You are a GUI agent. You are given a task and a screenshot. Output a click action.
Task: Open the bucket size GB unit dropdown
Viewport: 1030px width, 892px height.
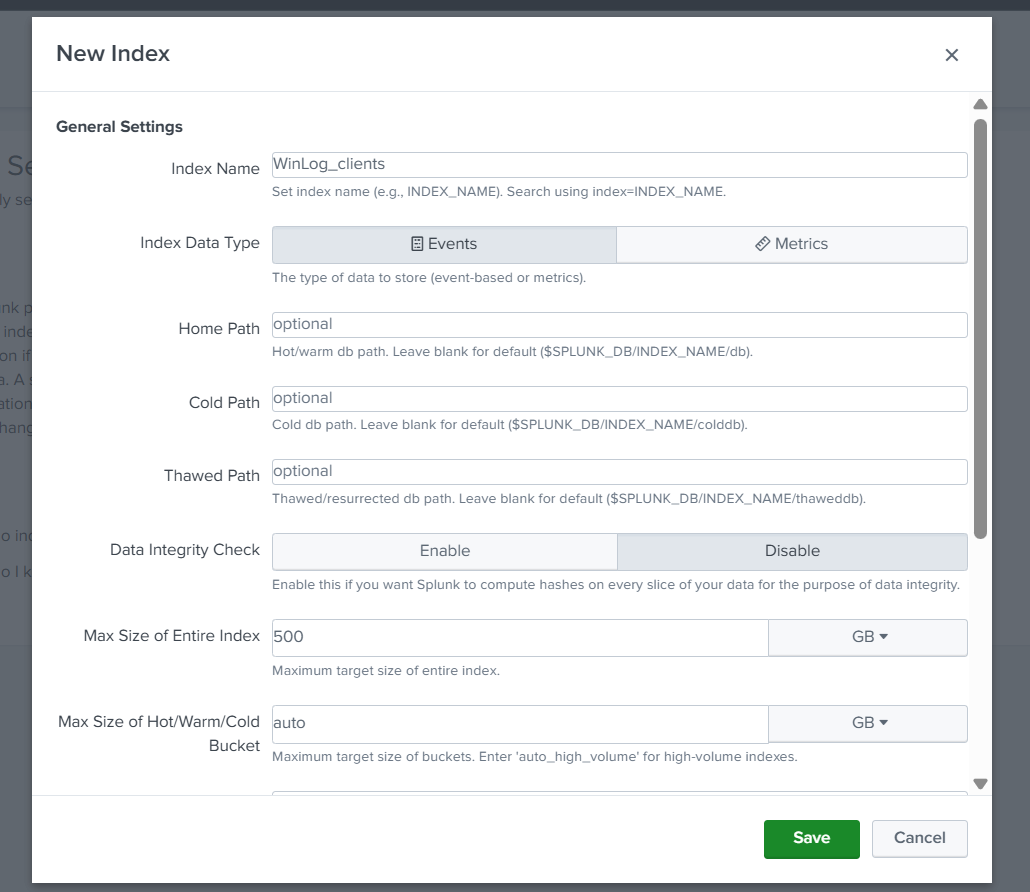point(867,723)
